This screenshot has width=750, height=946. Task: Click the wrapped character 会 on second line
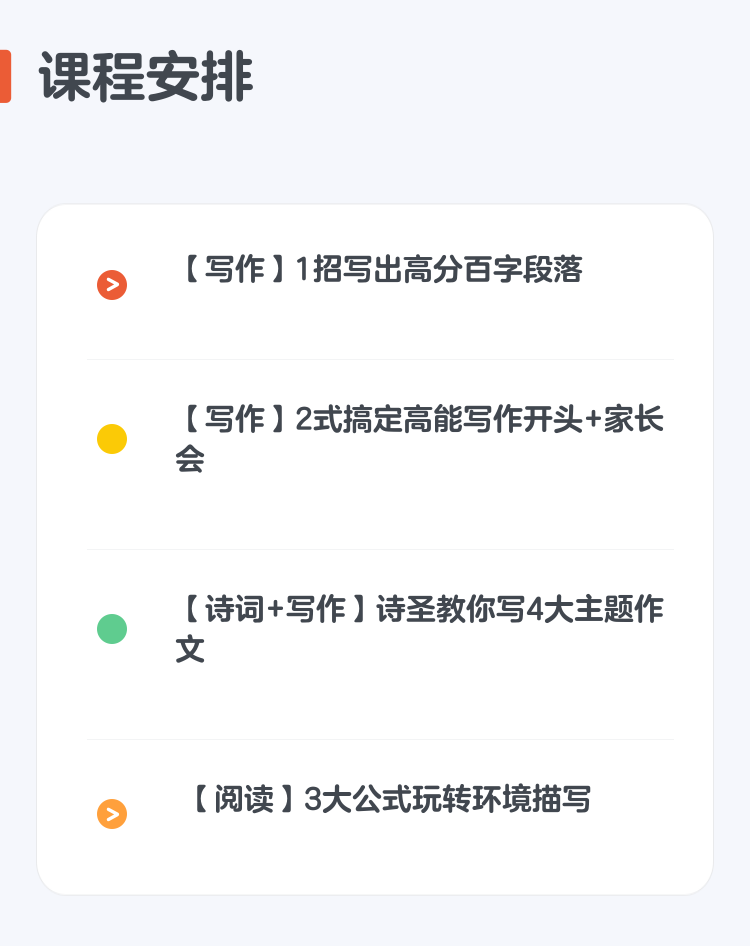190,459
